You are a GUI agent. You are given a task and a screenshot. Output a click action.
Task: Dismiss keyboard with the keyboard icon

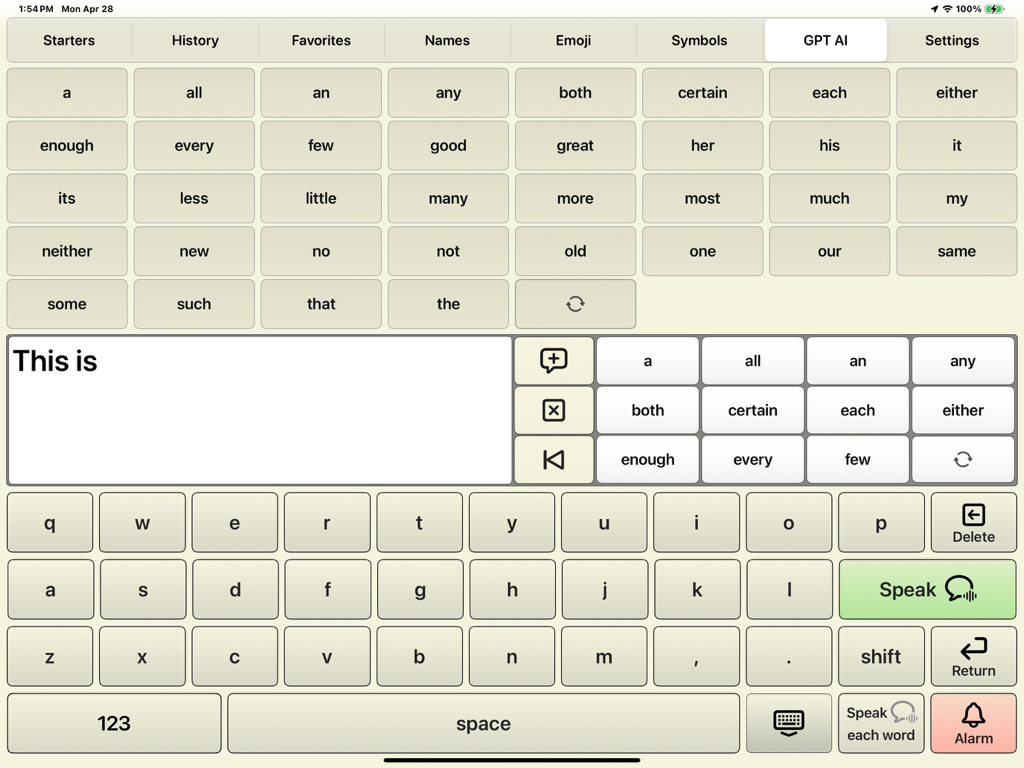coord(789,722)
